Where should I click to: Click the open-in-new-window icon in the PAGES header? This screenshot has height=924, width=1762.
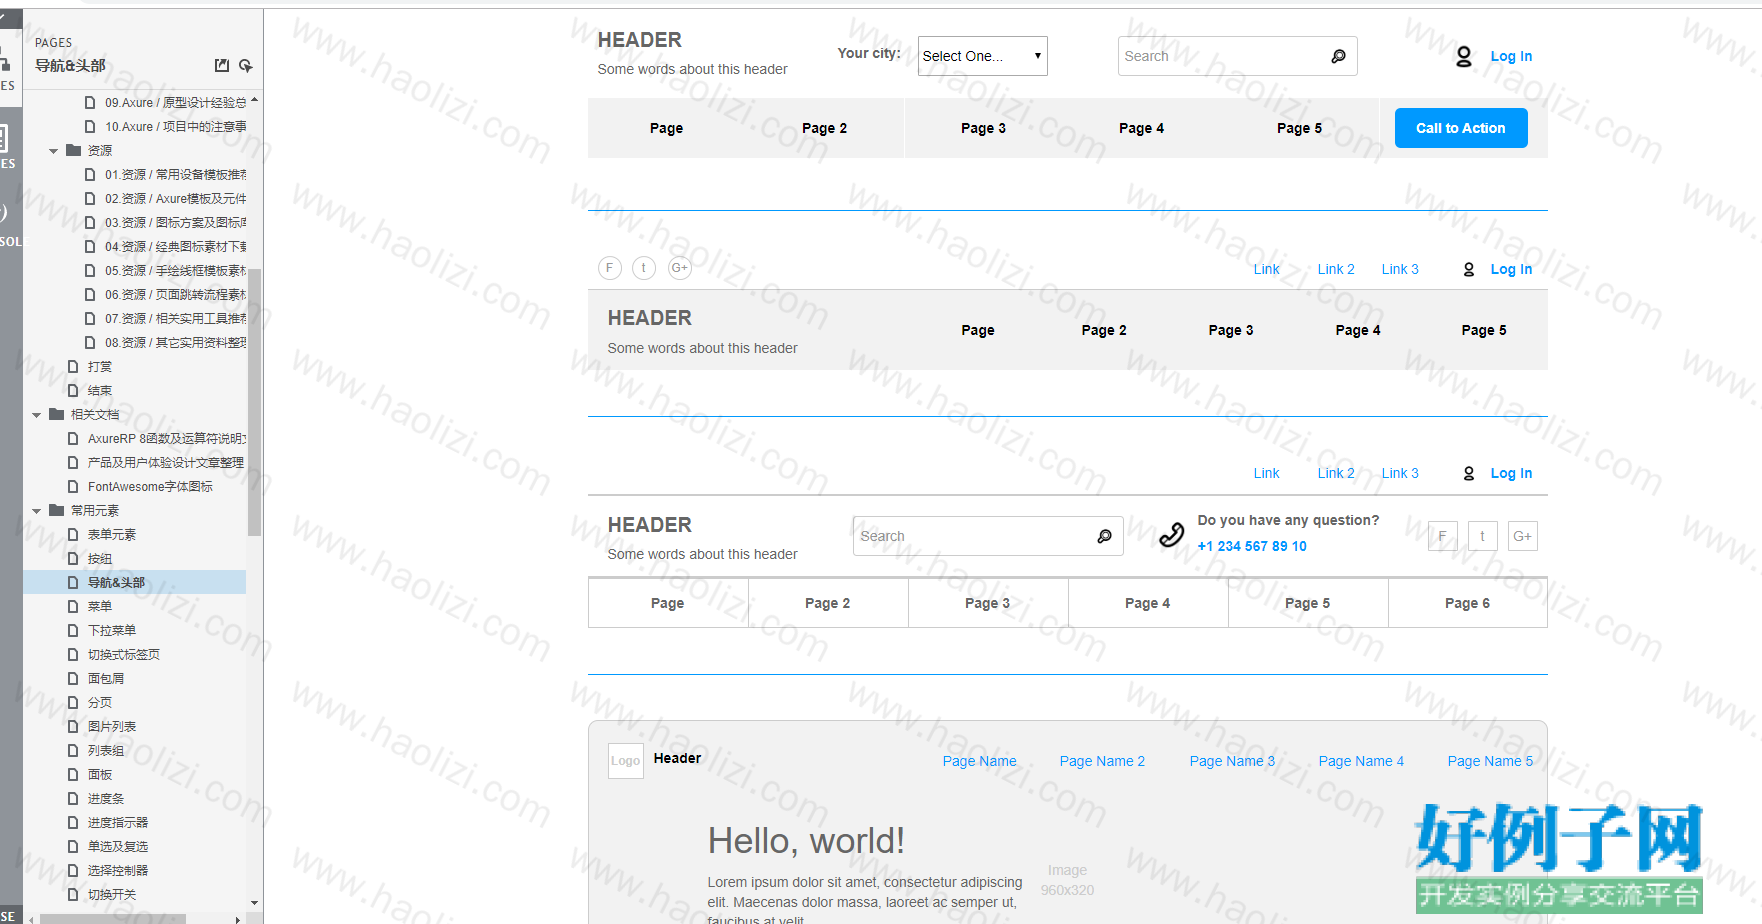tap(222, 65)
